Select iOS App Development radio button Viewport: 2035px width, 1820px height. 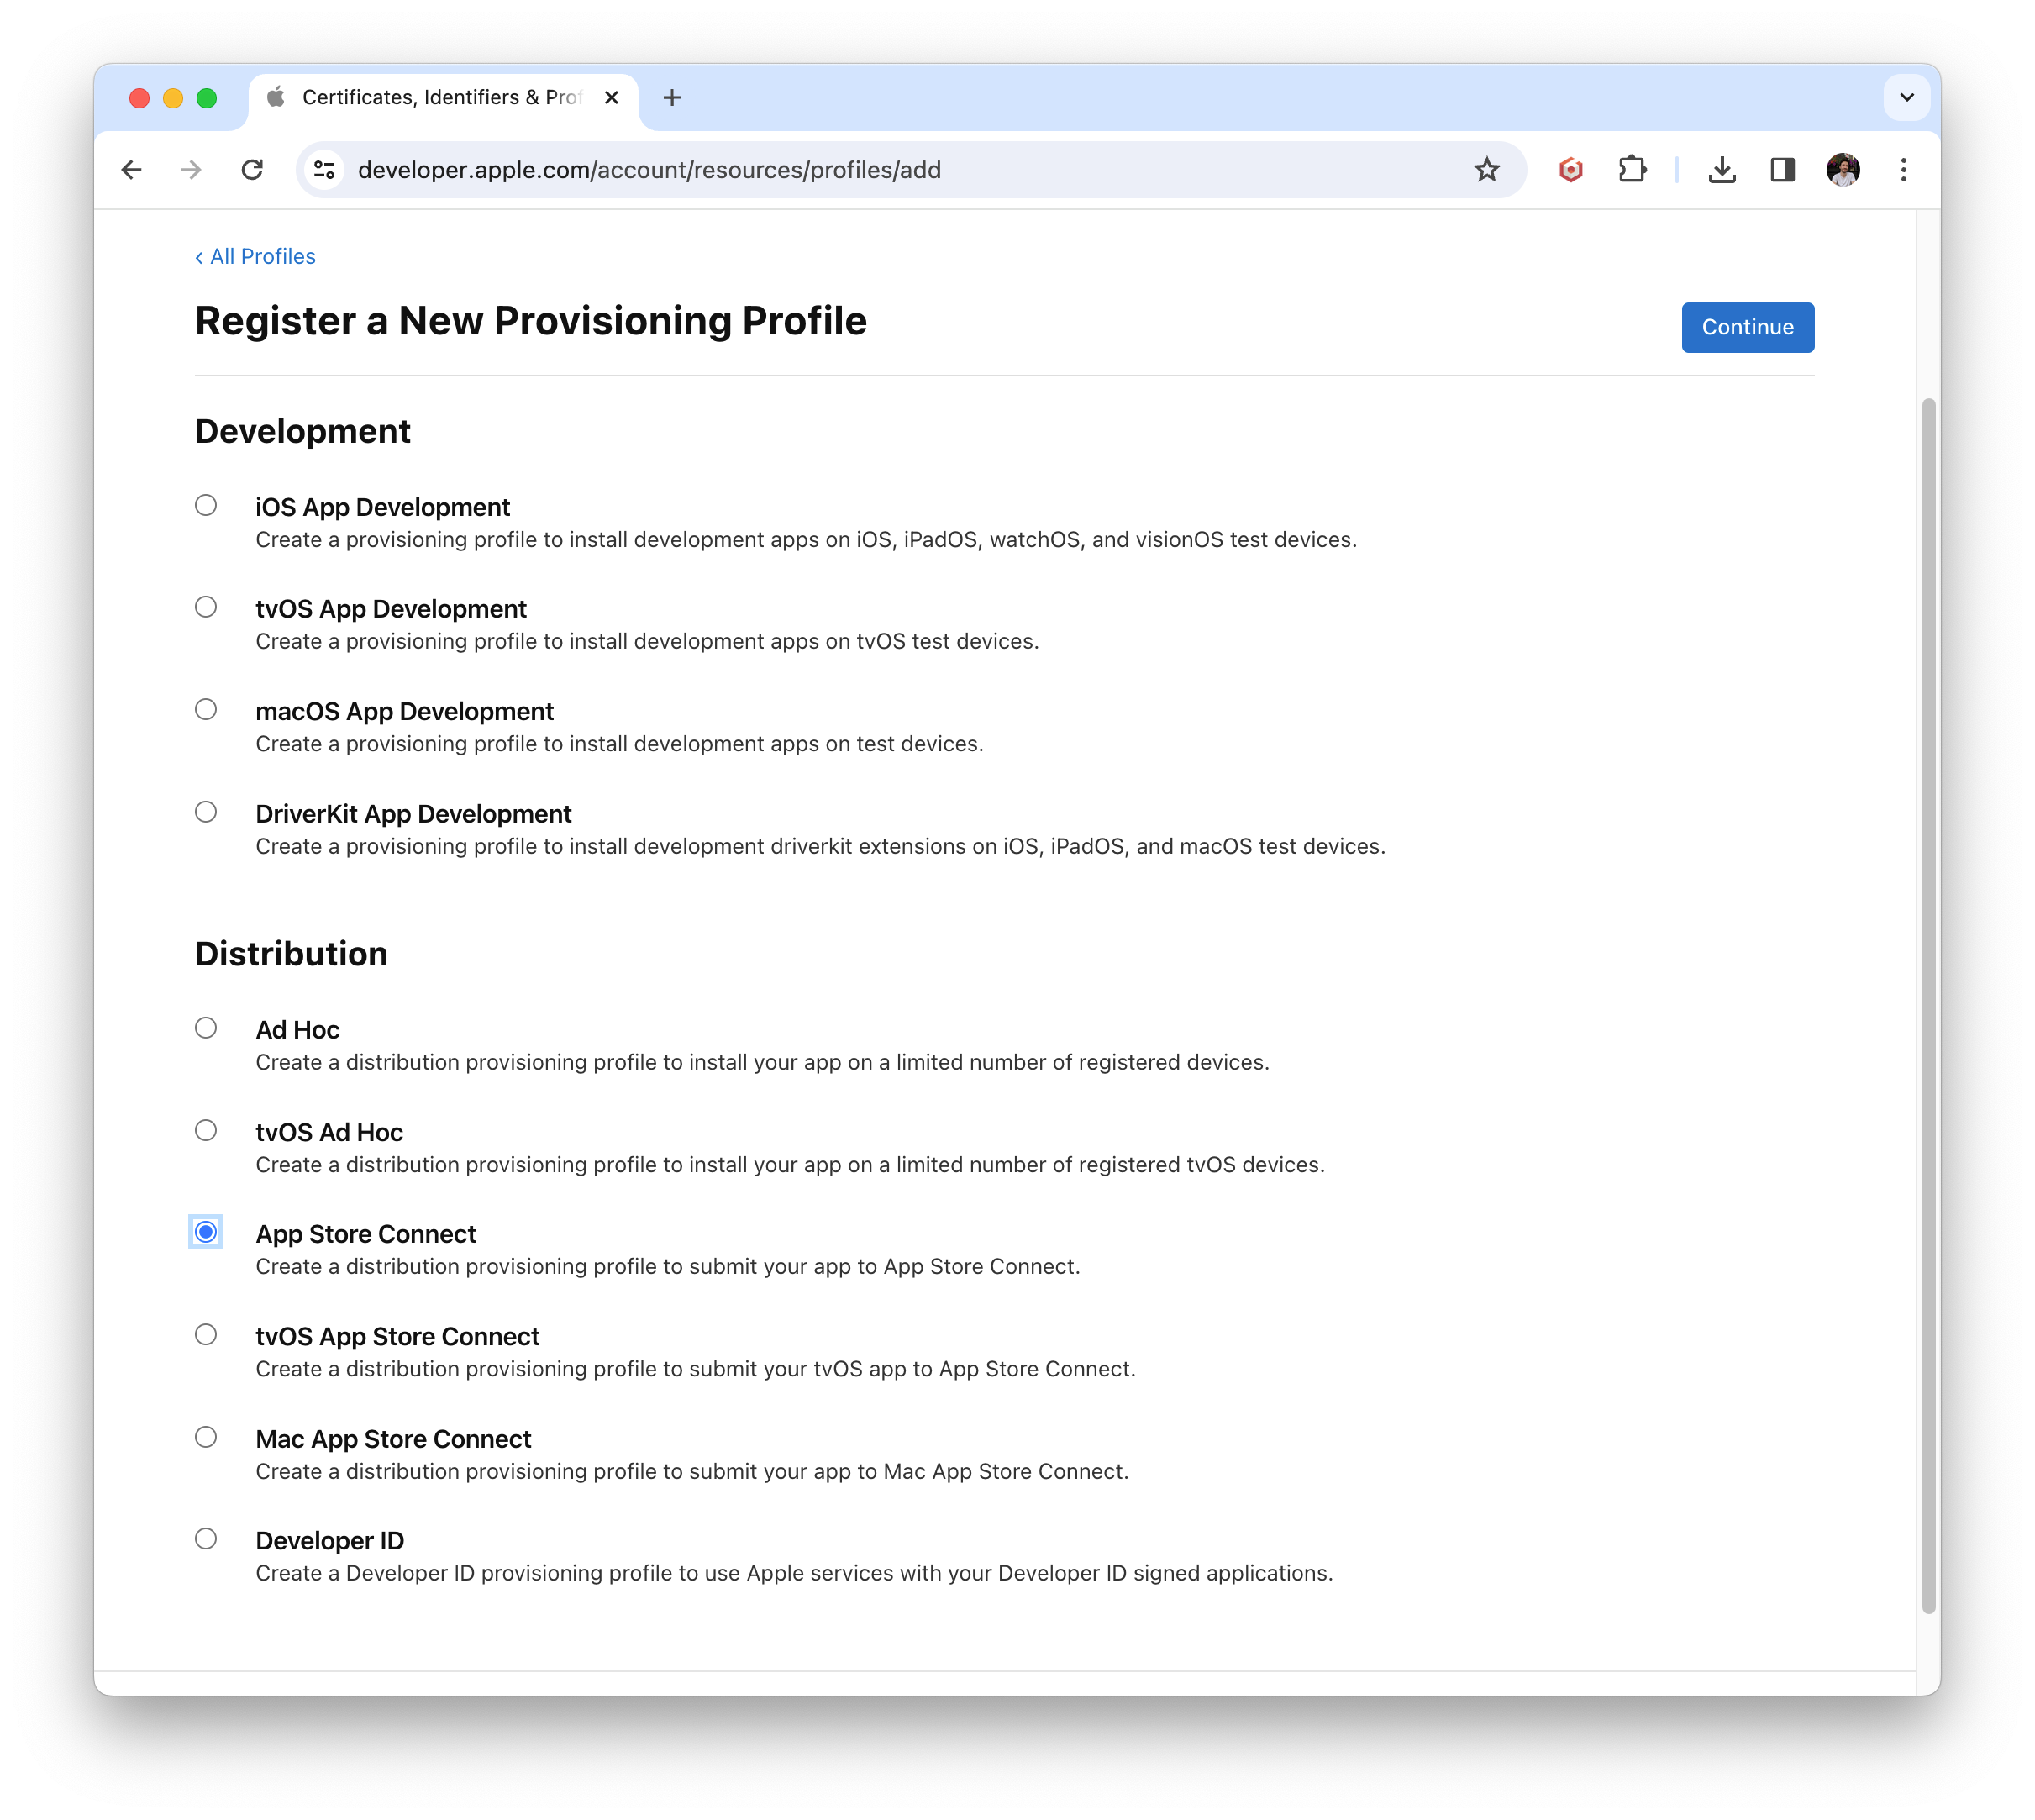point(205,504)
